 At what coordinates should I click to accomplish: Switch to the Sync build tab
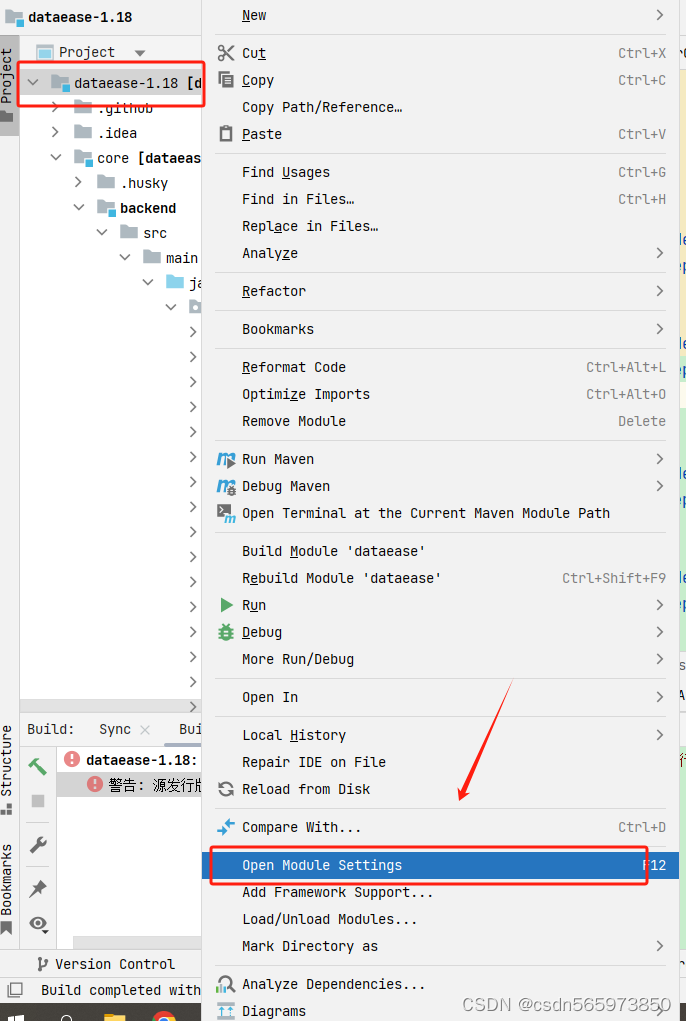click(115, 729)
